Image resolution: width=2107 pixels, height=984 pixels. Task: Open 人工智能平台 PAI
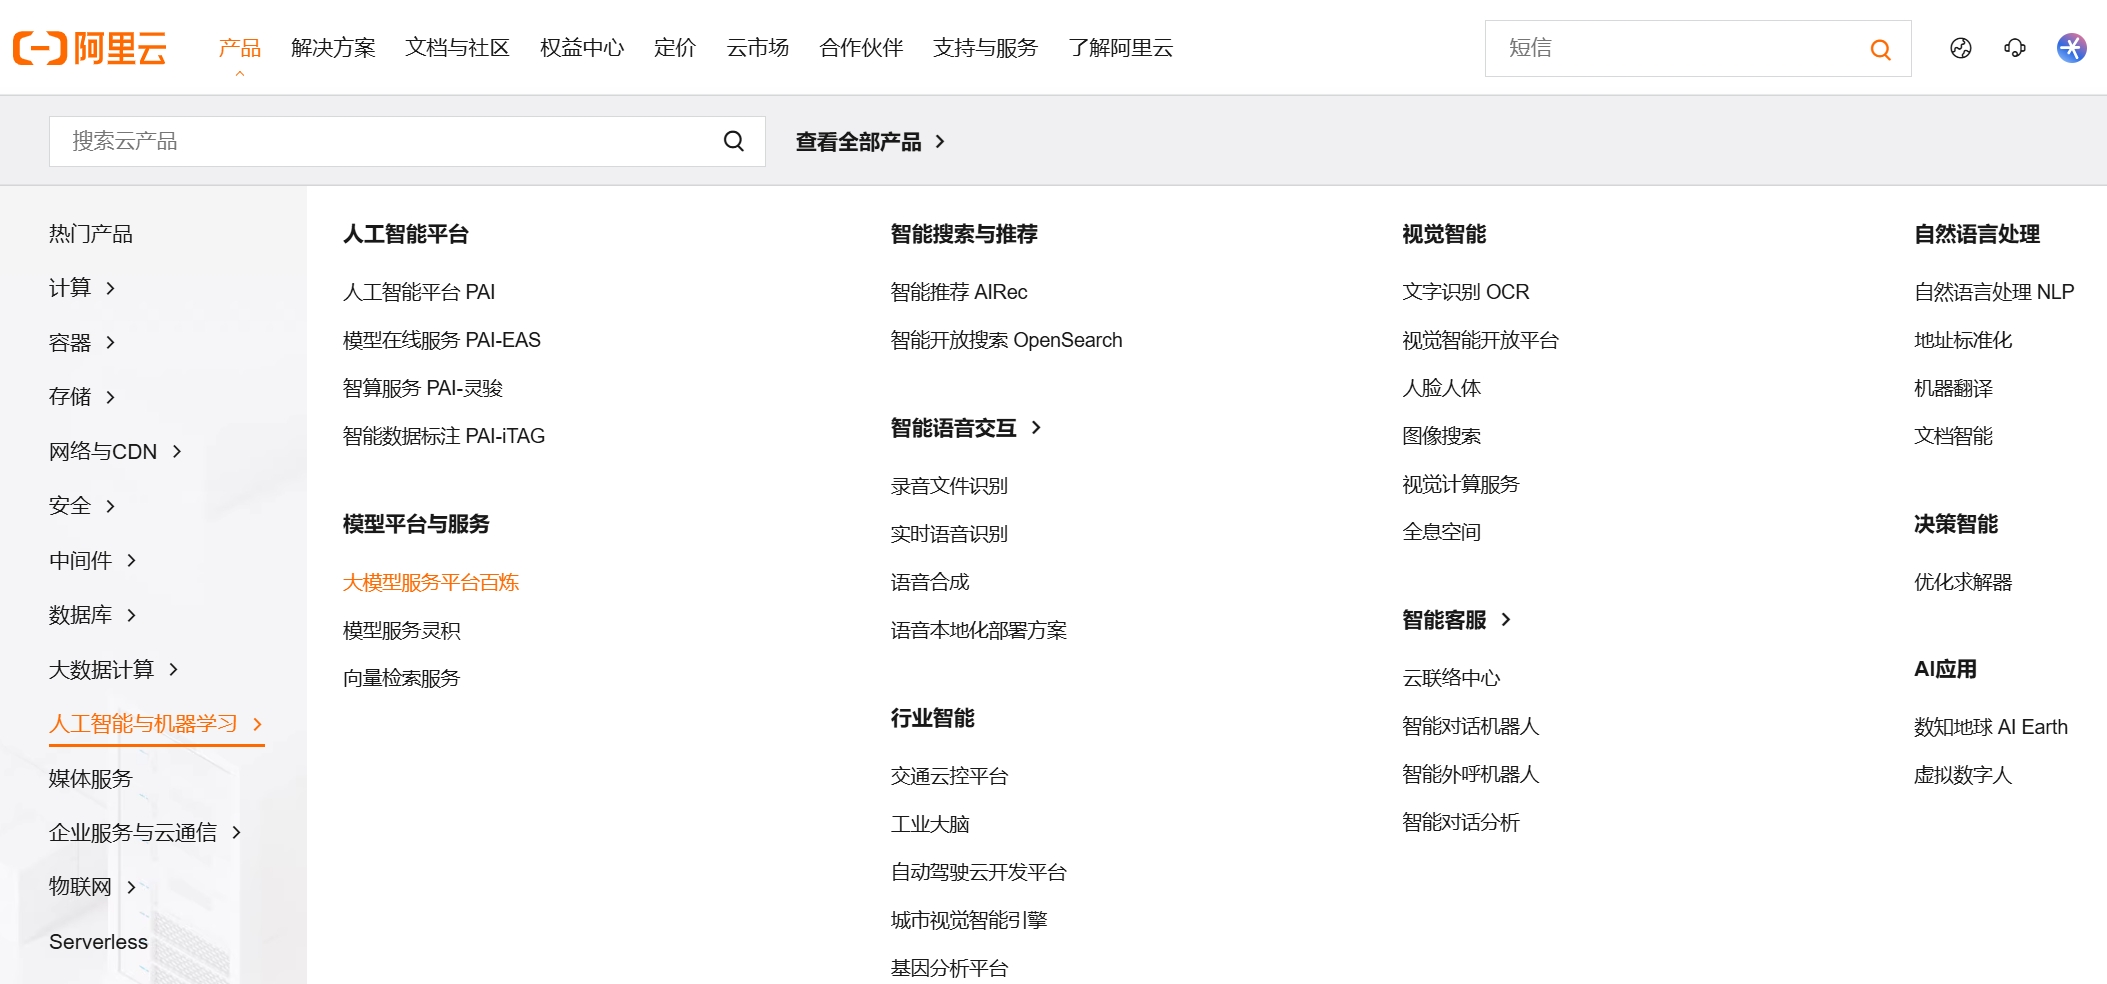(x=419, y=292)
